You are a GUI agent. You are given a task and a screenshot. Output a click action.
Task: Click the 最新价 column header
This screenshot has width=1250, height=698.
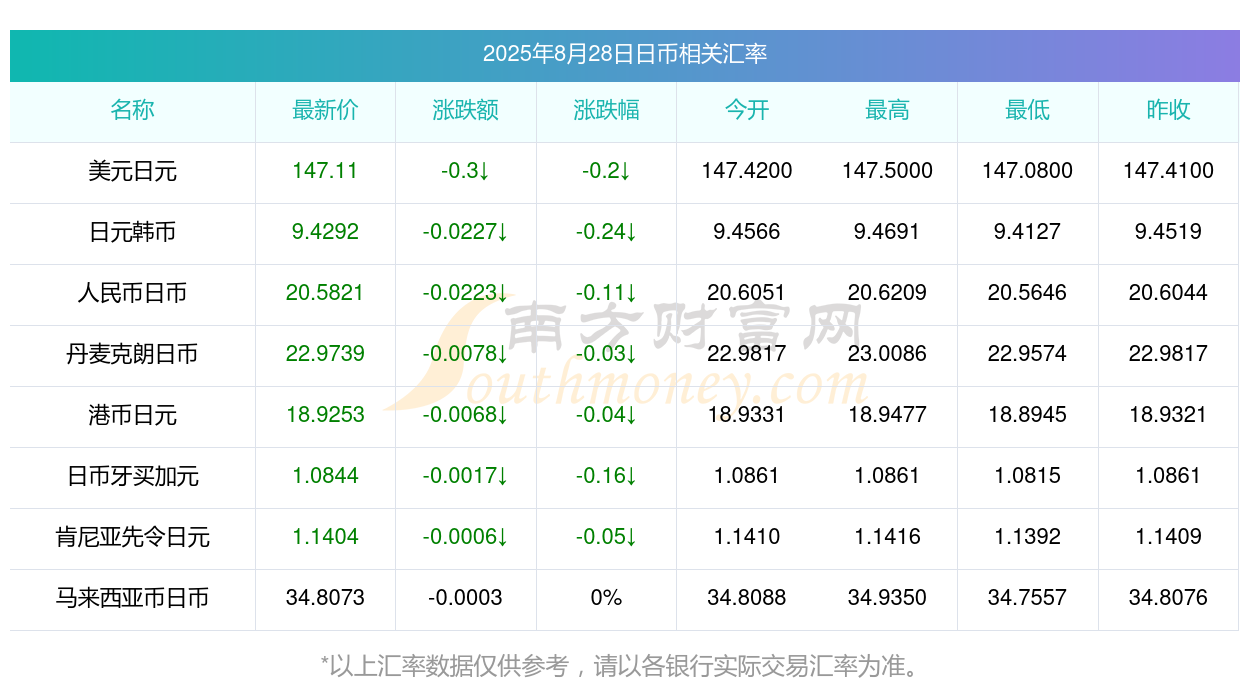click(x=325, y=110)
